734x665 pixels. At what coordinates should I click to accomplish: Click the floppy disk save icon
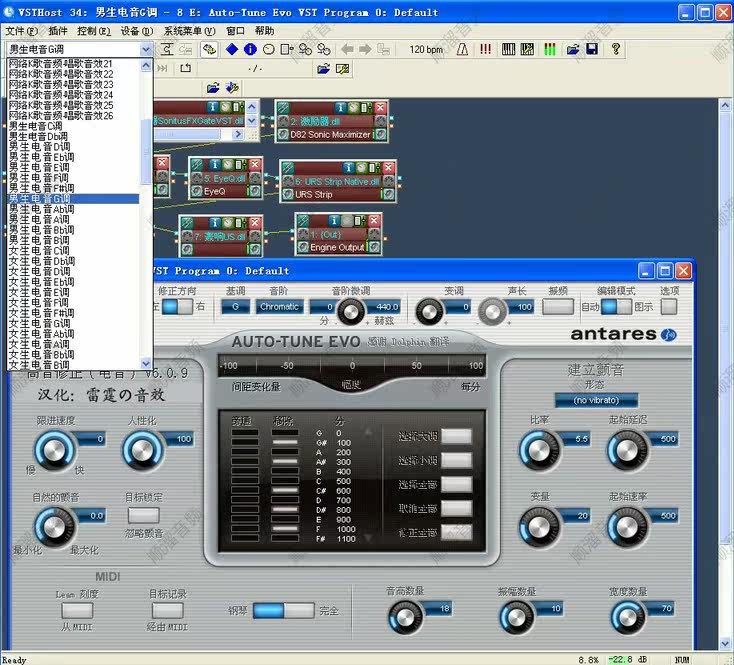(x=592, y=49)
